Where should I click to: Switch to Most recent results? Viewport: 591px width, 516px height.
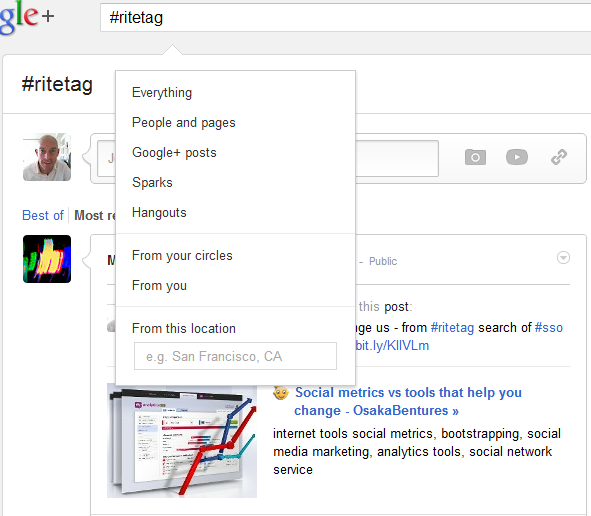95,215
